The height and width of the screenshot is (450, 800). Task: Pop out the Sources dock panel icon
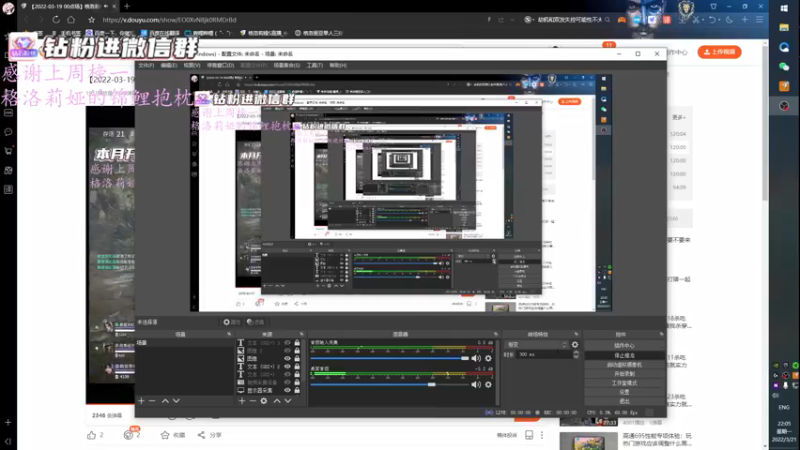pyautogui.click(x=302, y=334)
